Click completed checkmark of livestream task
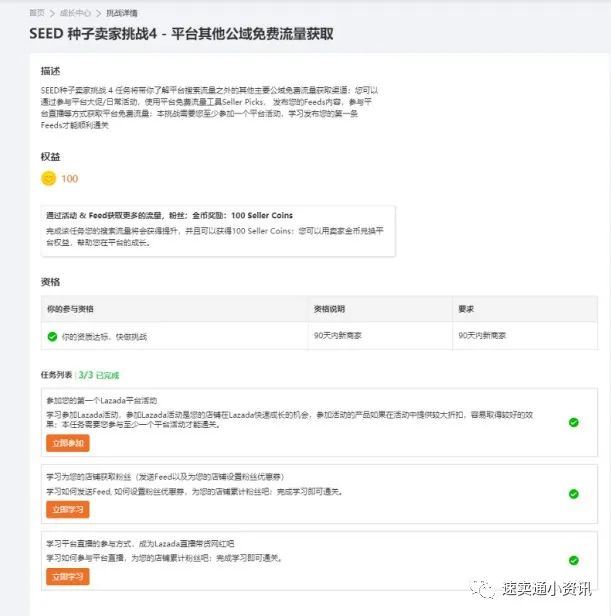This screenshot has width=611, height=616. [x=574, y=561]
